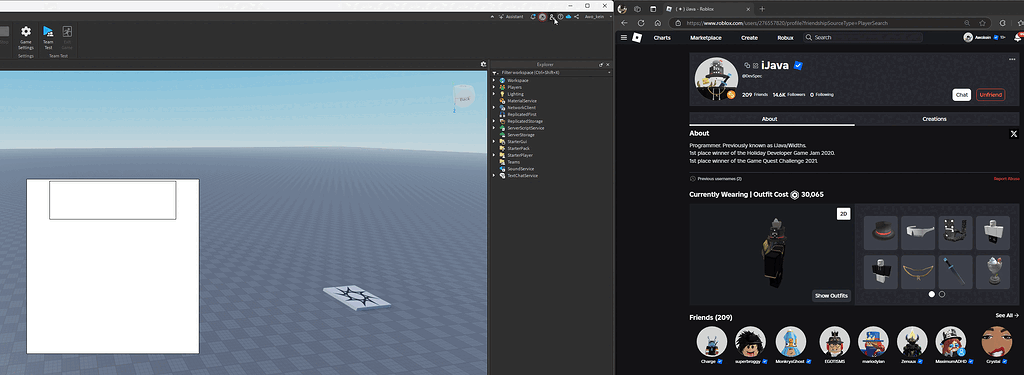Open the white shades item thumbnail

(918, 233)
